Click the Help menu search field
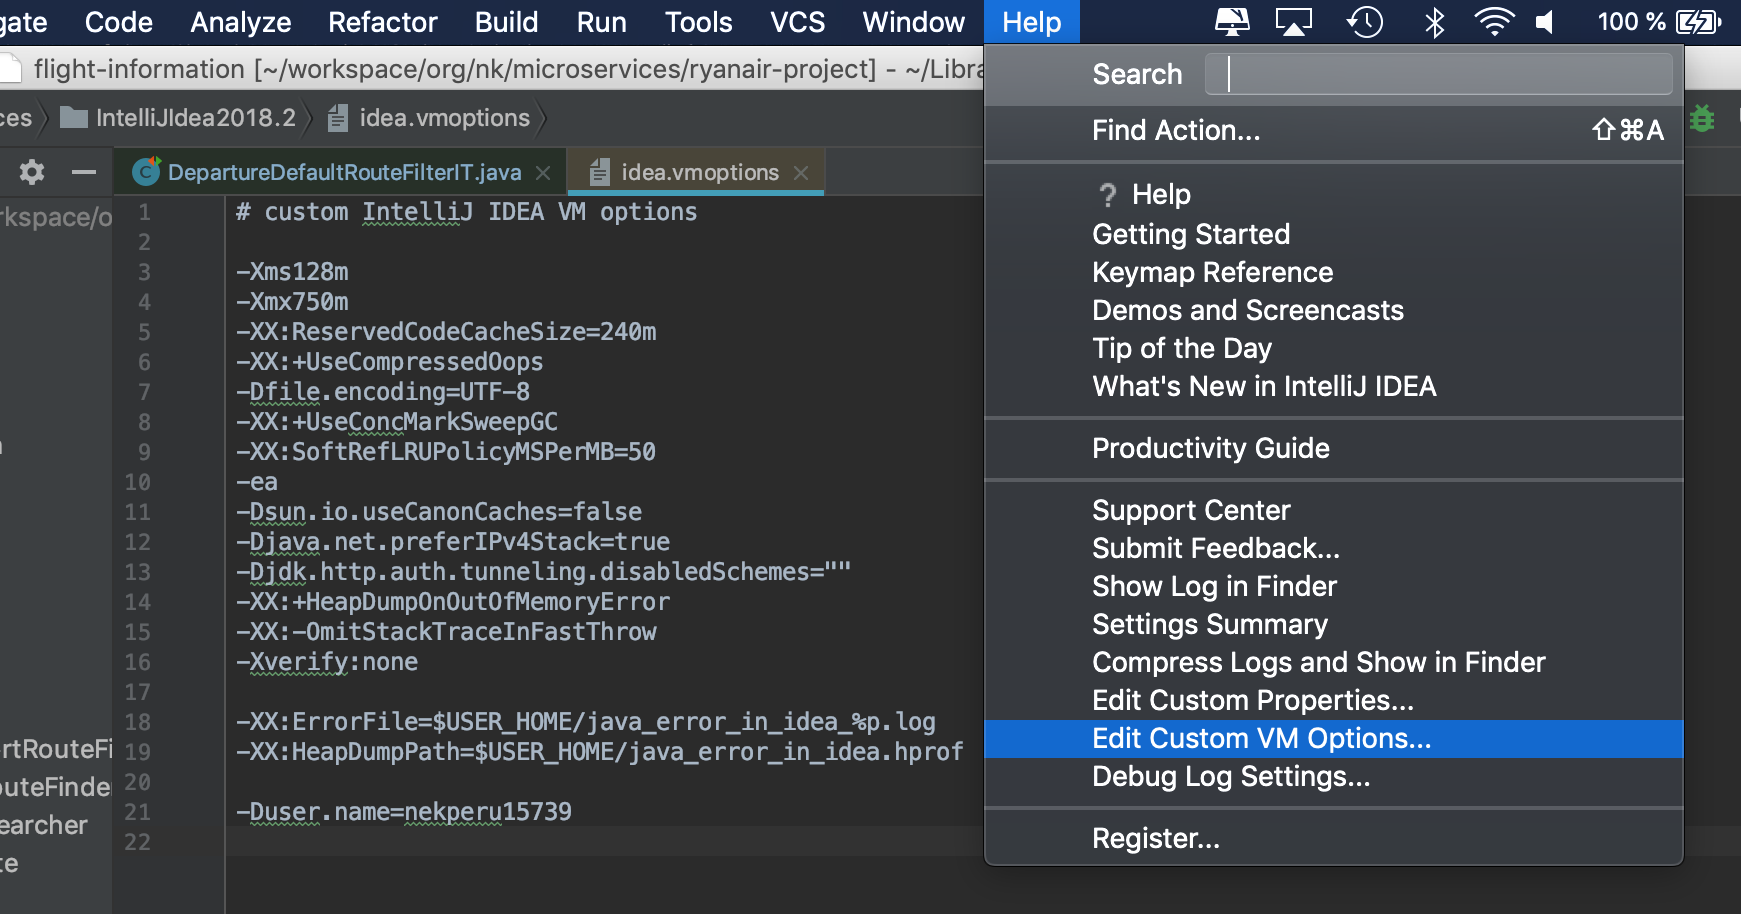Viewport: 1741px width, 914px height. pyautogui.click(x=1438, y=74)
